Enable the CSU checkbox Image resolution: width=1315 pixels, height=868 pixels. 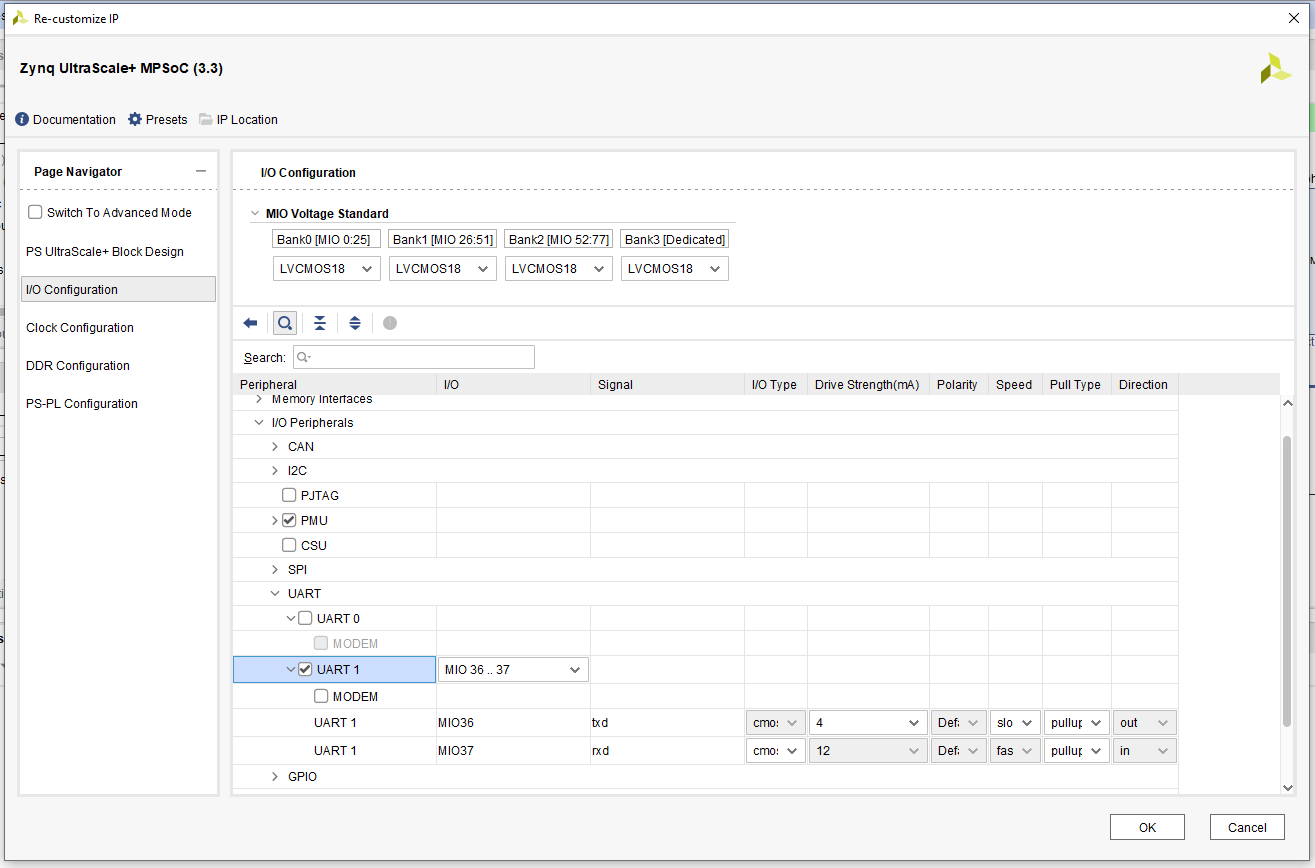(289, 545)
